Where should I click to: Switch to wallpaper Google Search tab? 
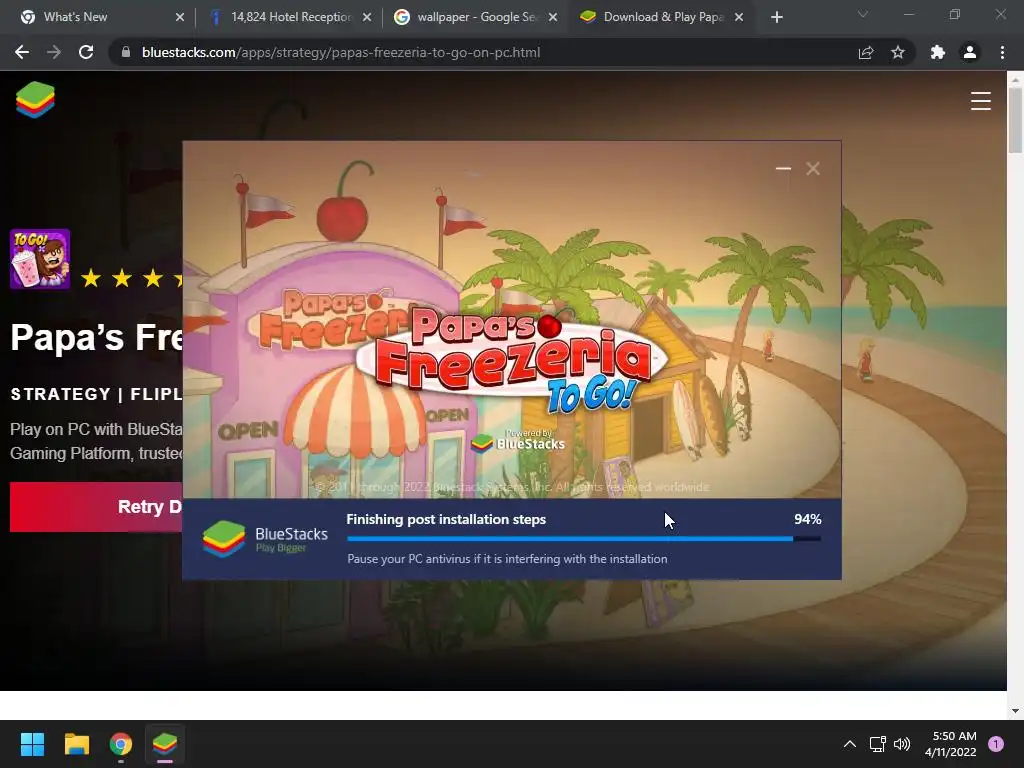pos(476,17)
